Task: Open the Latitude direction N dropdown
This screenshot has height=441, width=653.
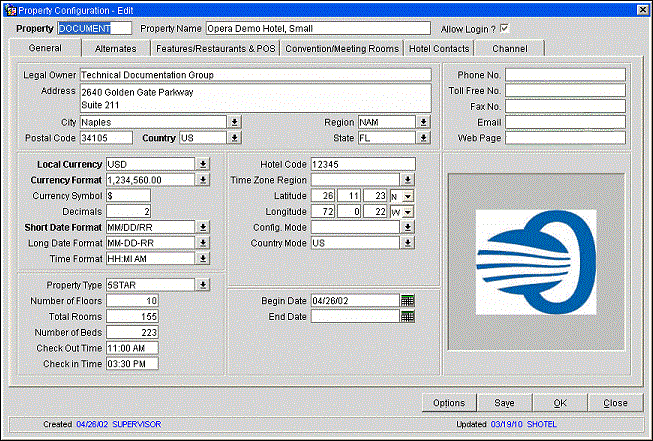Action: [408, 195]
